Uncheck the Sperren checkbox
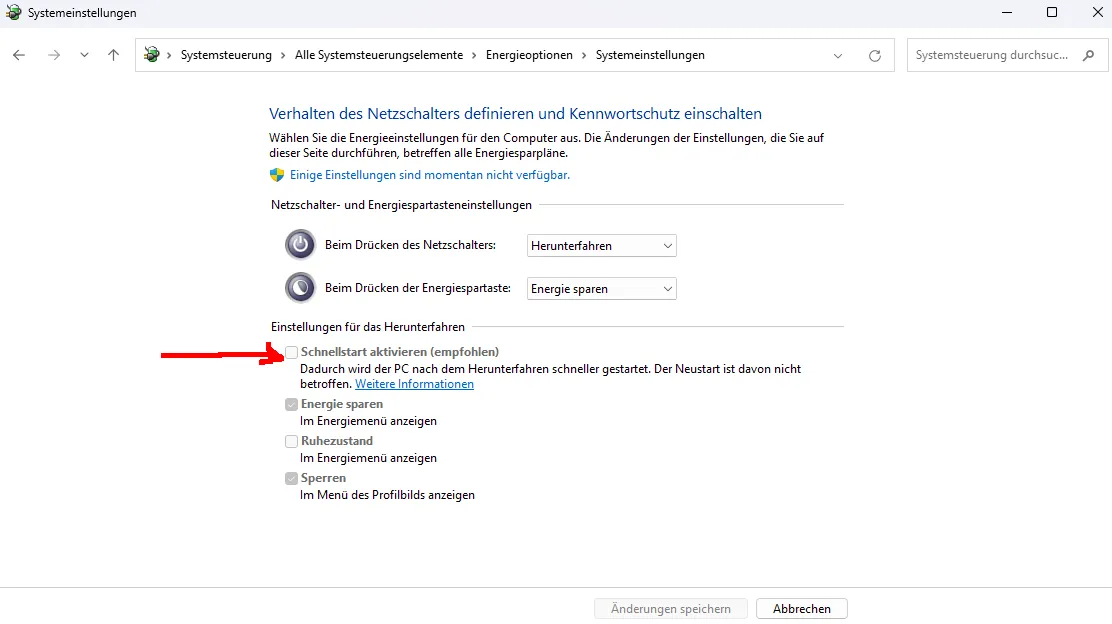Viewport: 1112px width, 624px height. [291, 478]
